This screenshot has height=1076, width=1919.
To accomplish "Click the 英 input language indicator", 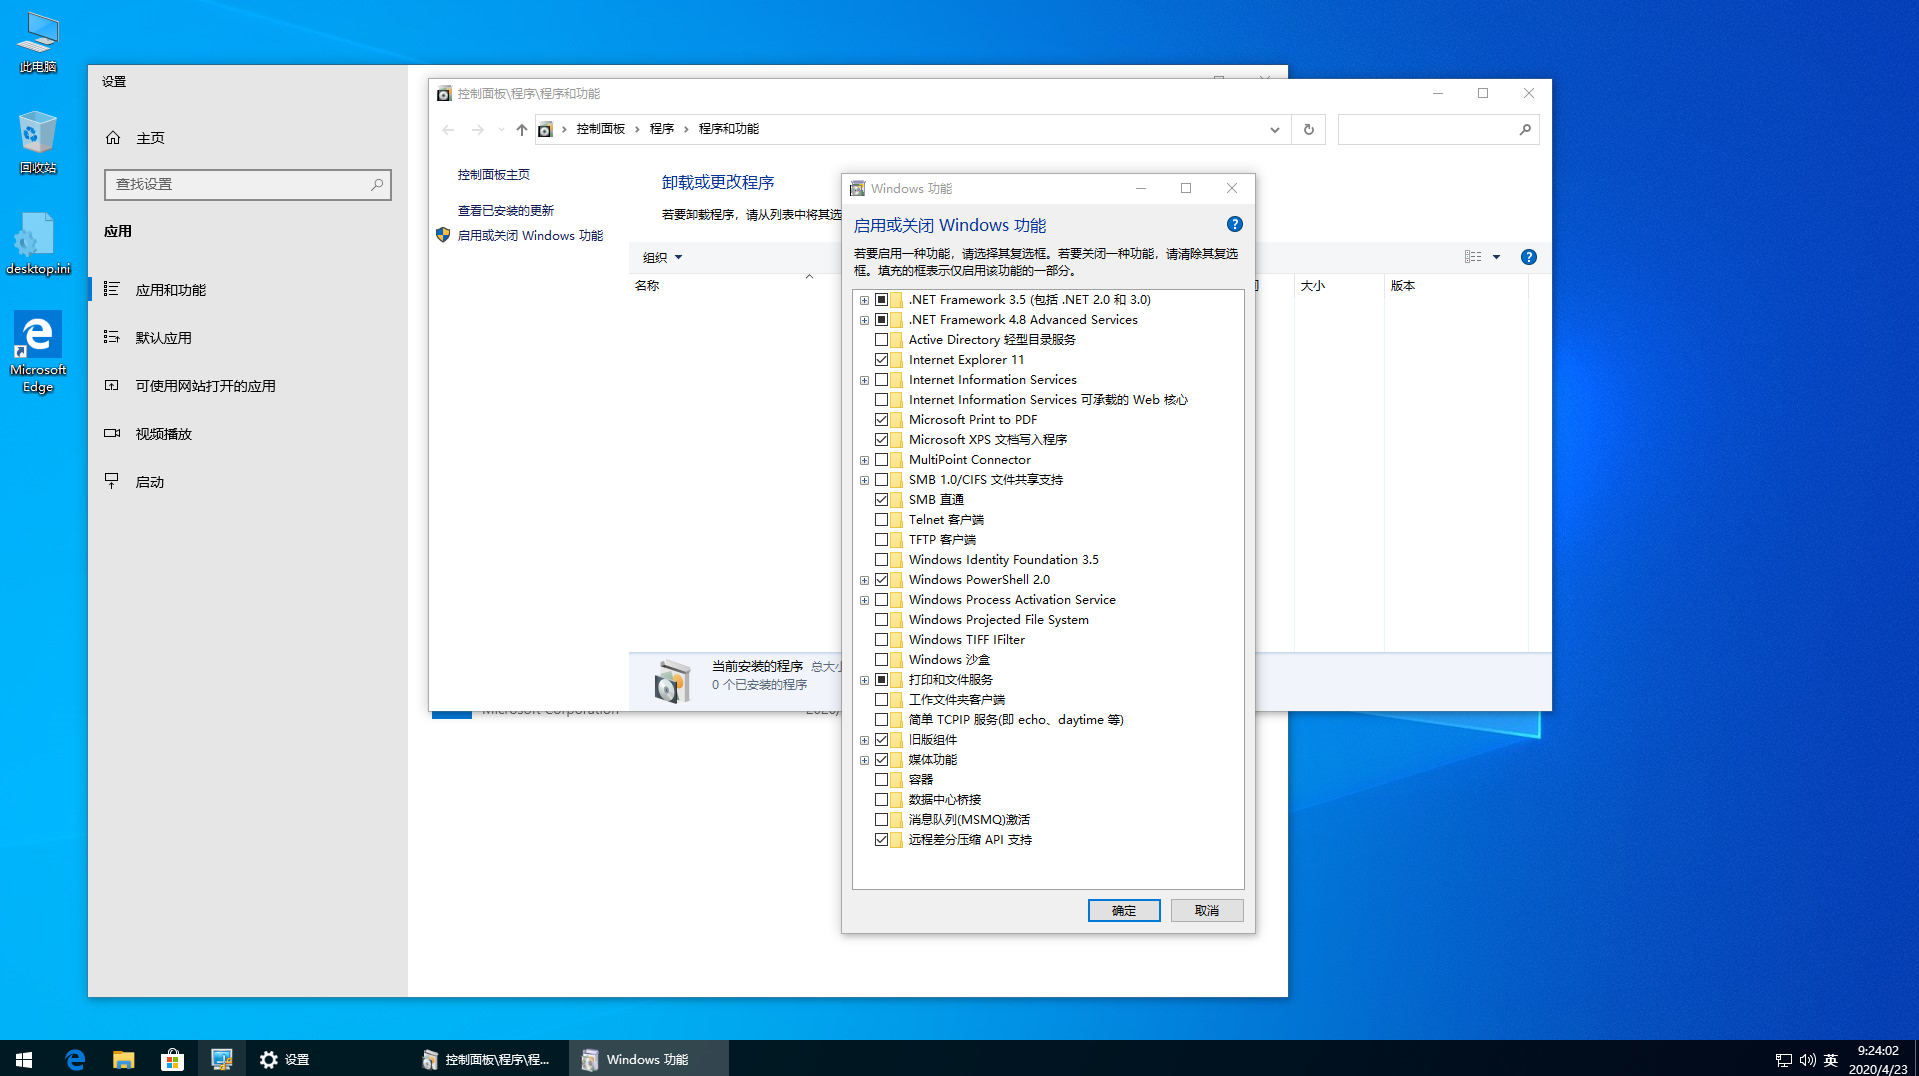I will pyautogui.click(x=1831, y=1060).
